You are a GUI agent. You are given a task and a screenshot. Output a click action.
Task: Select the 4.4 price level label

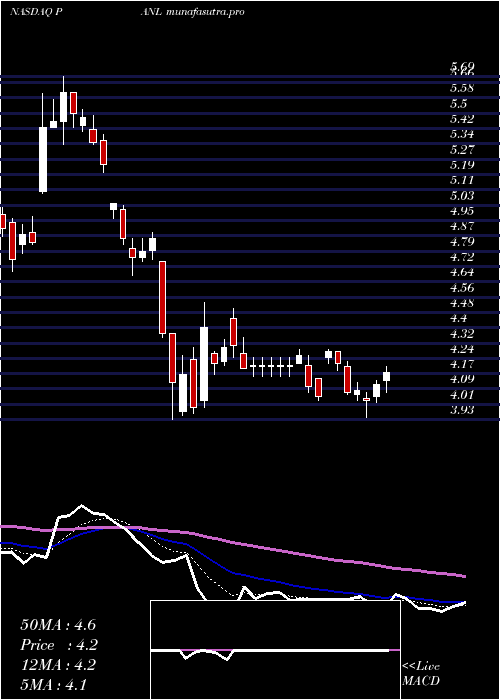[459, 318]
